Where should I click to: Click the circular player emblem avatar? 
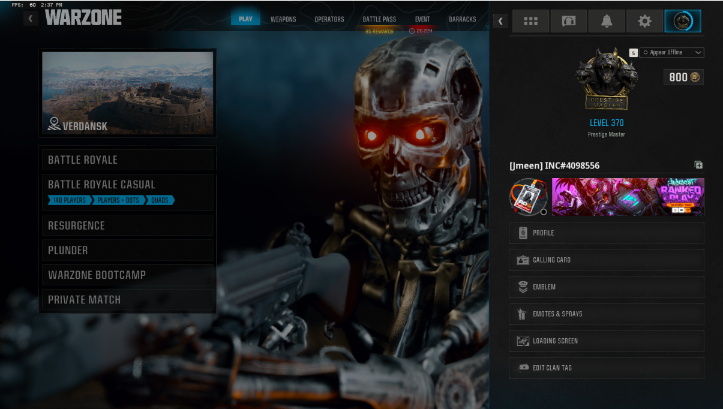click(528, 197)
